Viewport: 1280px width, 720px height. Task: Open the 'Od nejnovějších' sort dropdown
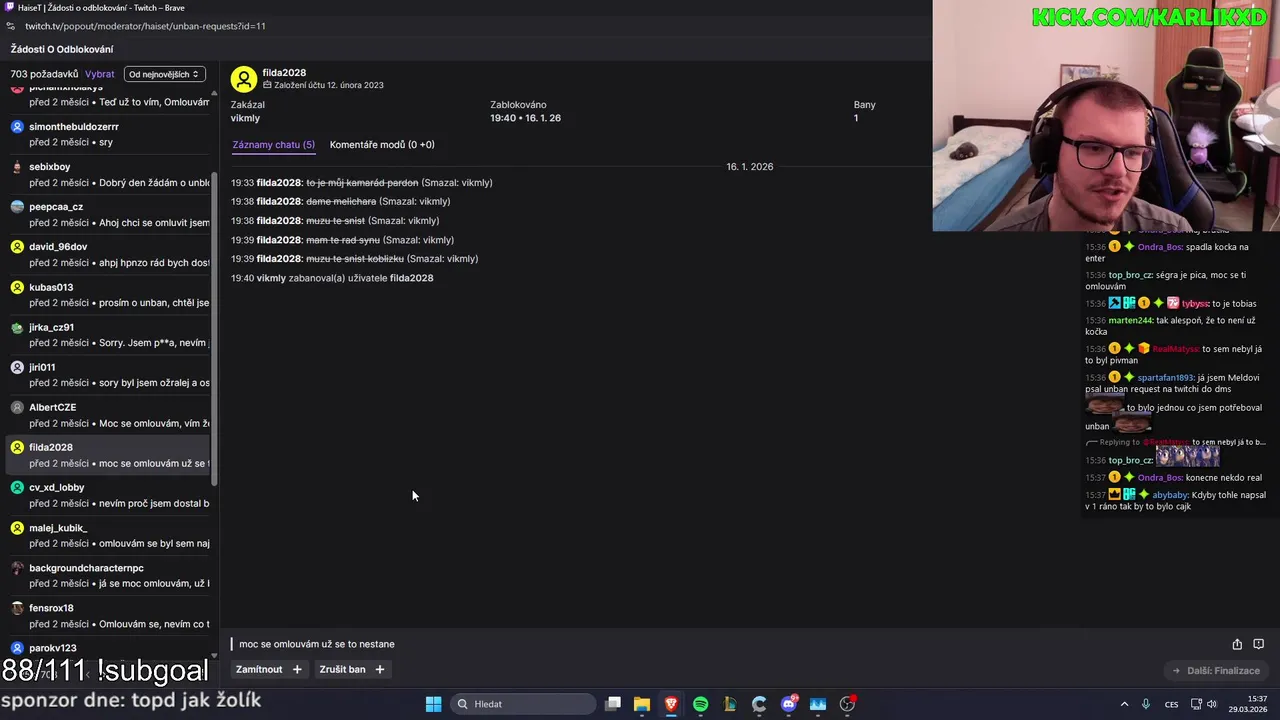(165, 74)
